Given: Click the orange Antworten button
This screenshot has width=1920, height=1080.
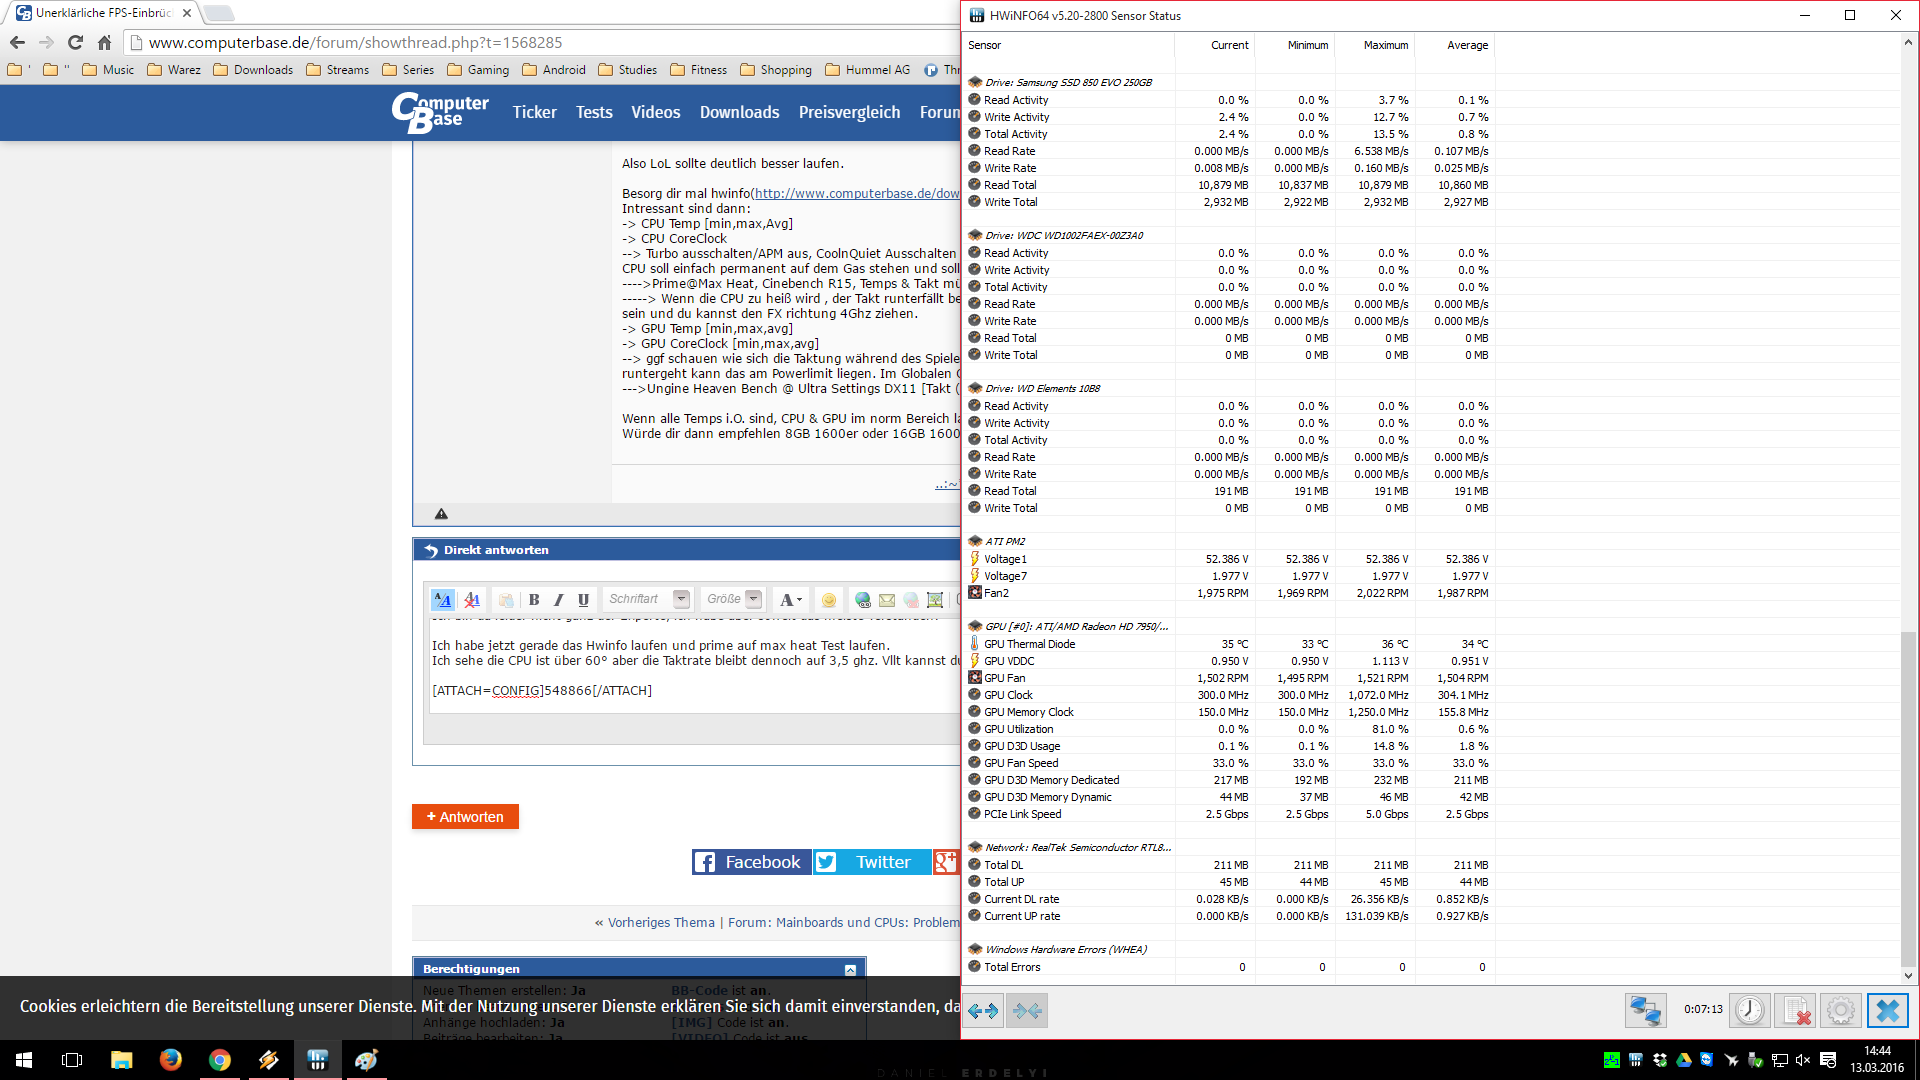Looking at the screenshot, I should click(x=465, y=817).
